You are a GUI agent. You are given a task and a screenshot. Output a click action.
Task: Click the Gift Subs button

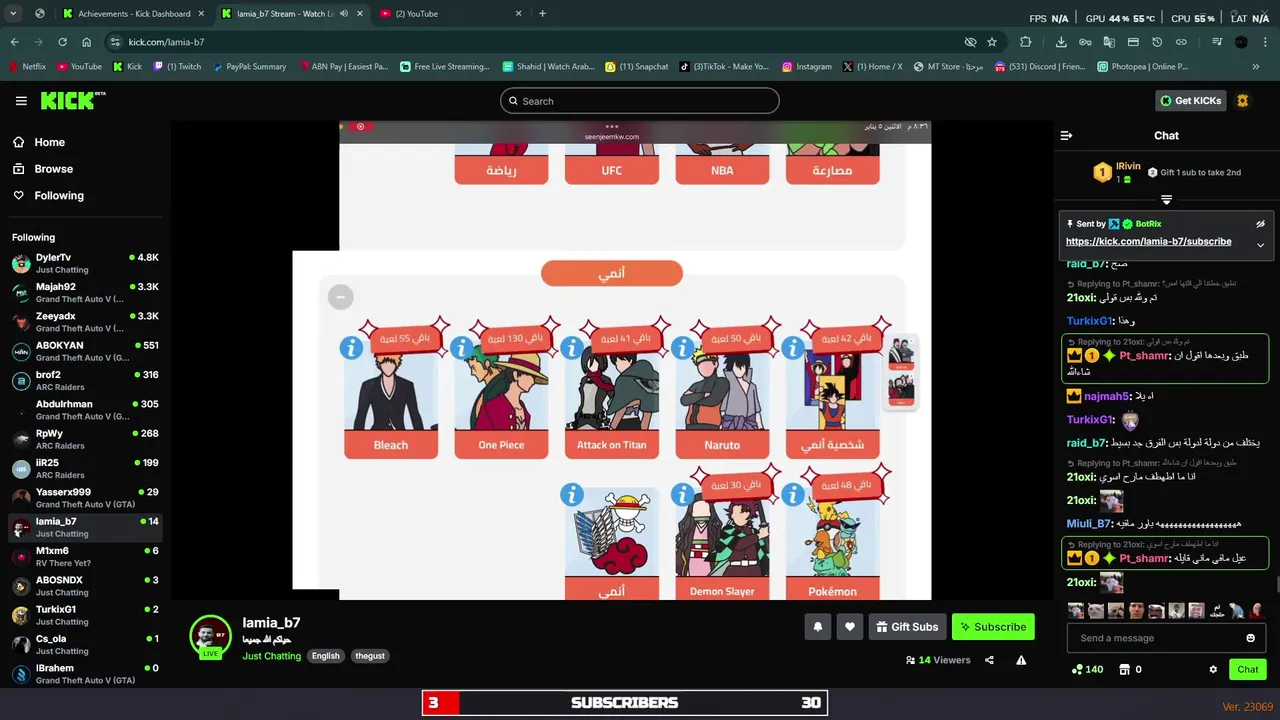907,627
